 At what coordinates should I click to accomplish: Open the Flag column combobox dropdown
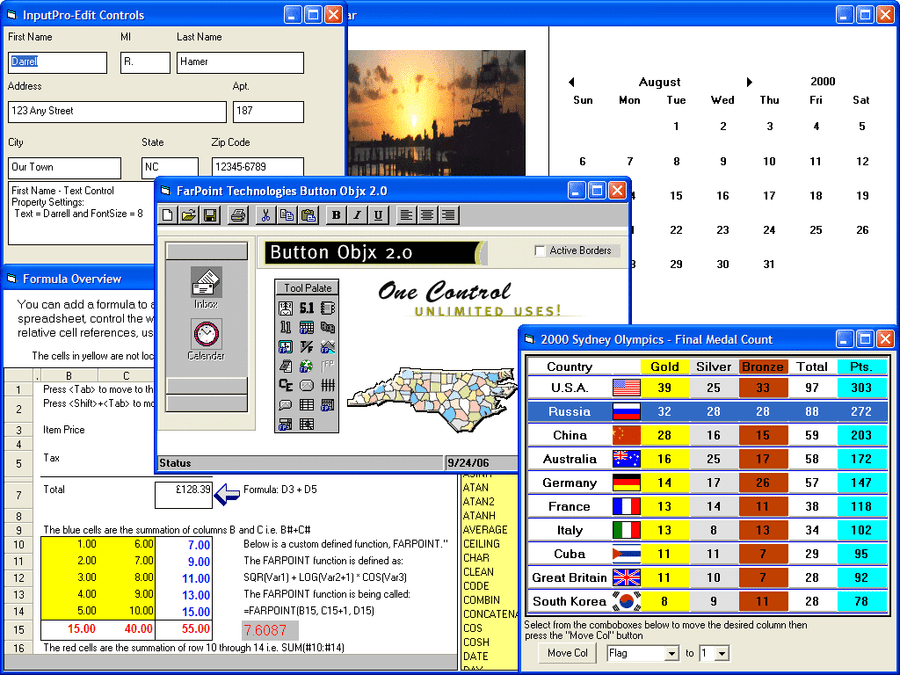pyautogui.click(x=672, y=653)
